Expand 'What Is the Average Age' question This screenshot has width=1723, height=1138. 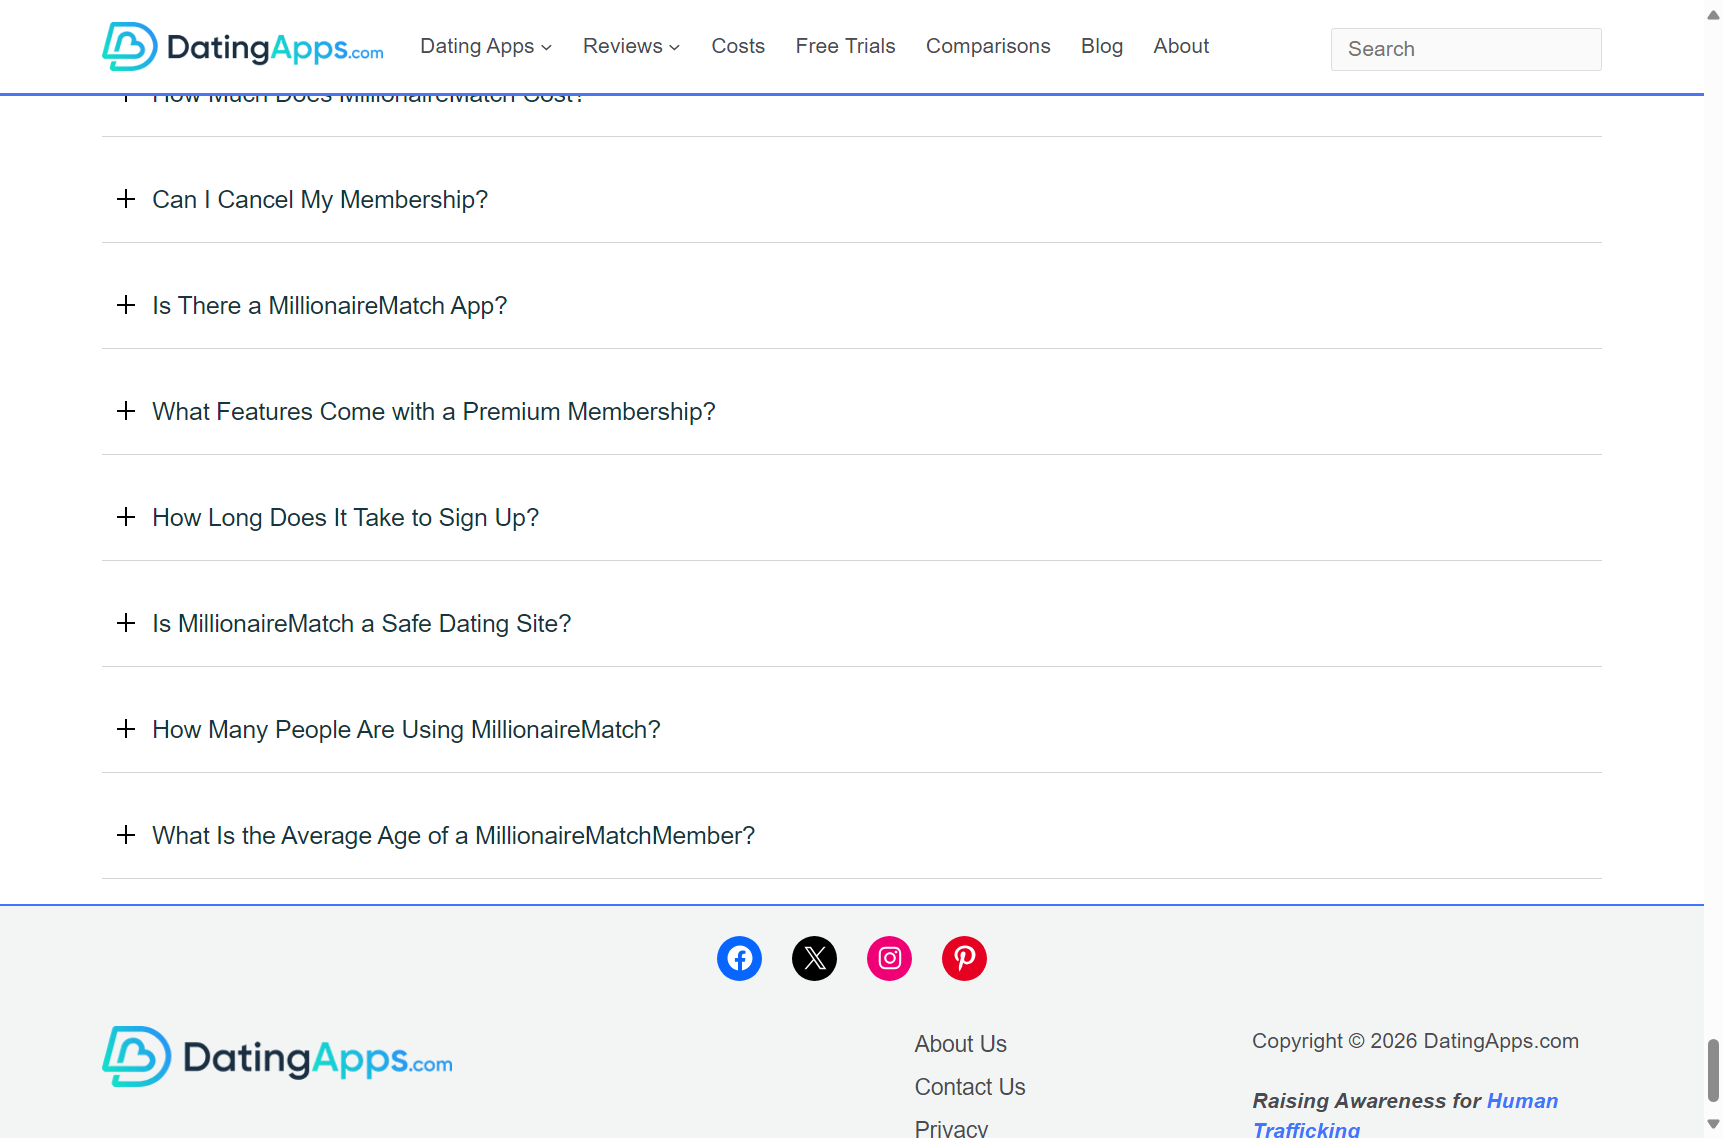(x=852, y=836)
